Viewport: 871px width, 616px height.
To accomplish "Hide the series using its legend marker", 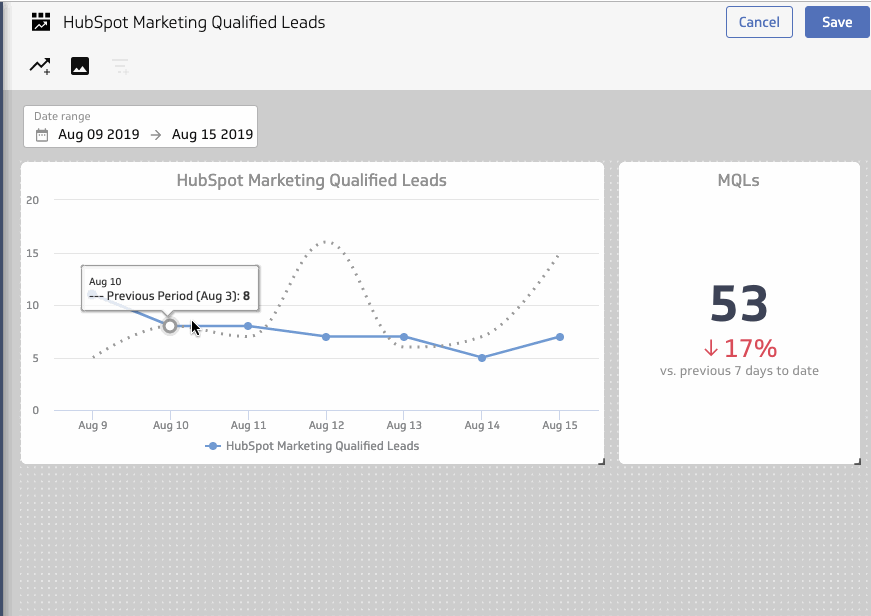I will click(213, 446).
